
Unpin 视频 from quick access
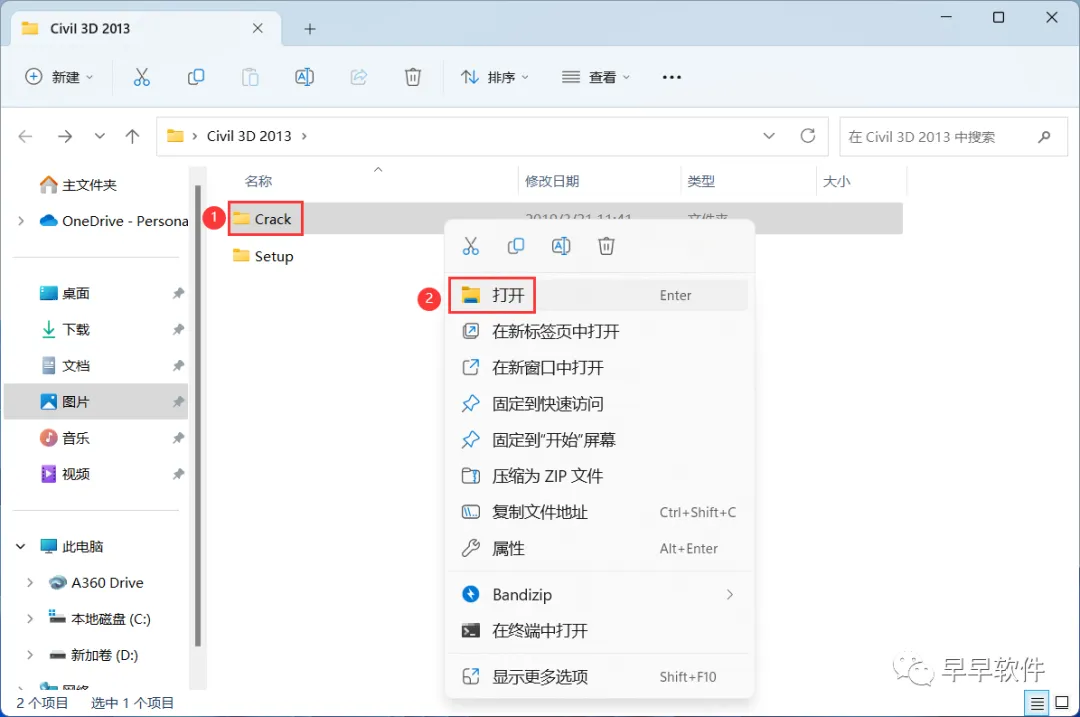pos(178,474)
